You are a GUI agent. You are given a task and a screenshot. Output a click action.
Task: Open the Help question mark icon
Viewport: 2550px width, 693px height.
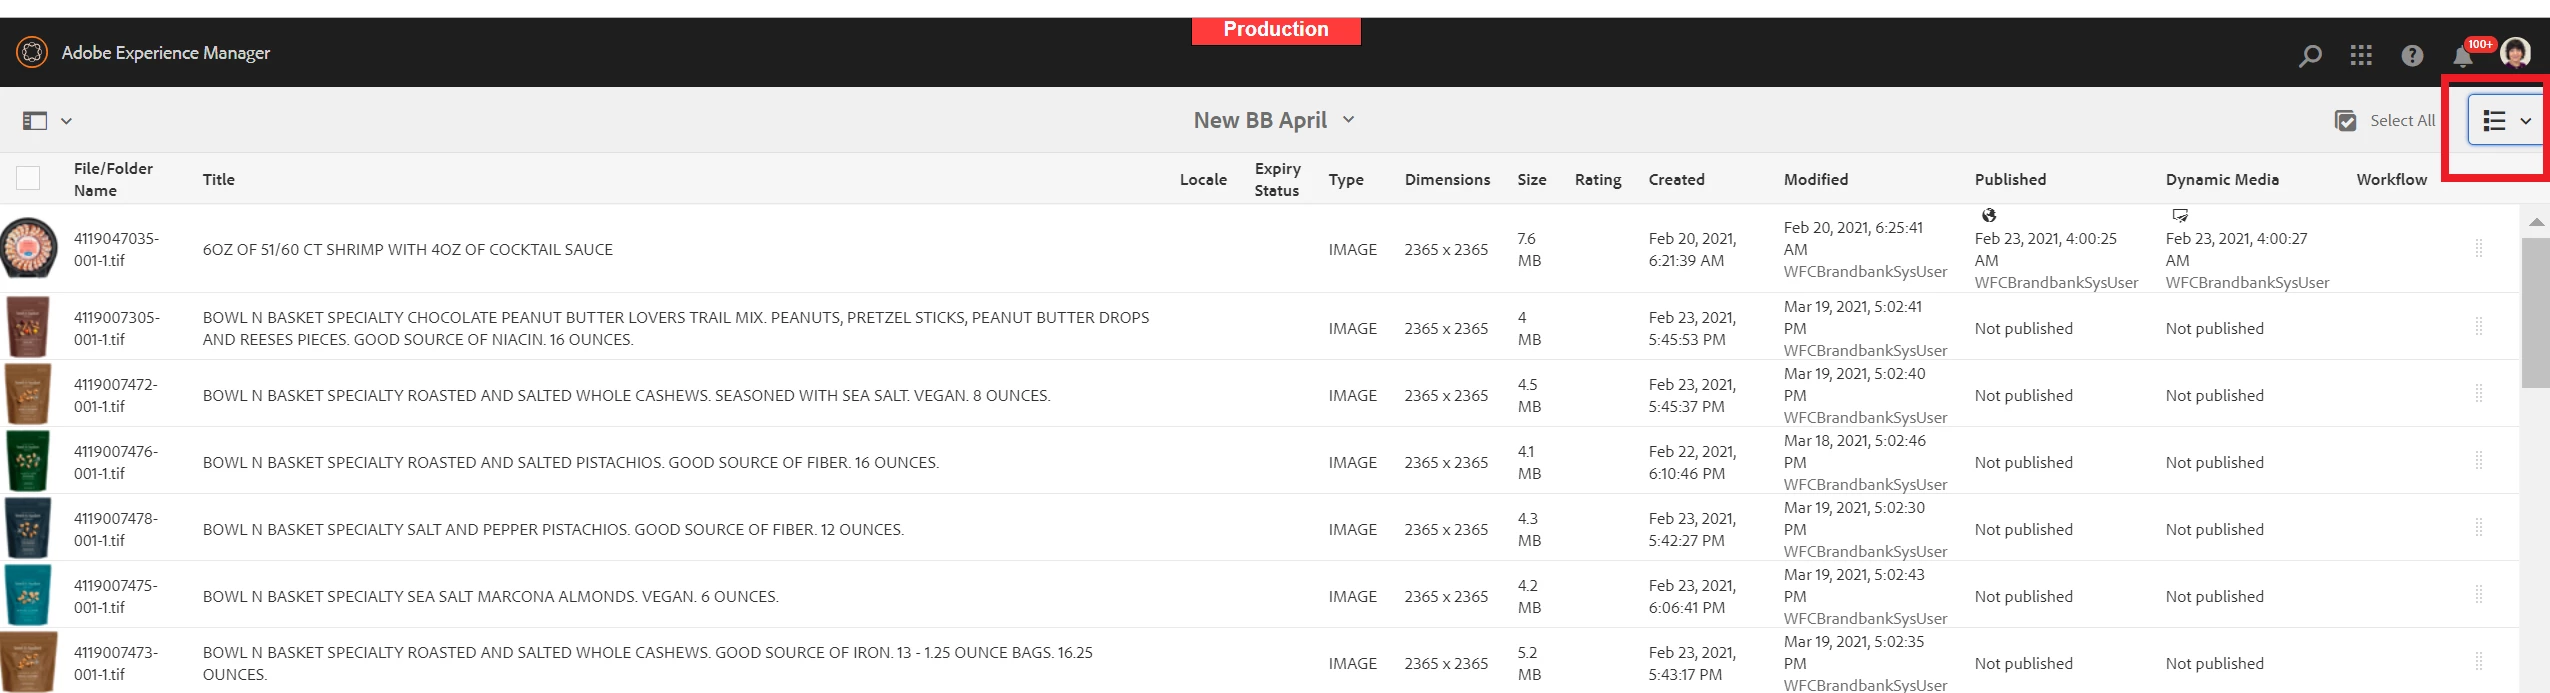pyautogui.click(x=2412, y=56)
